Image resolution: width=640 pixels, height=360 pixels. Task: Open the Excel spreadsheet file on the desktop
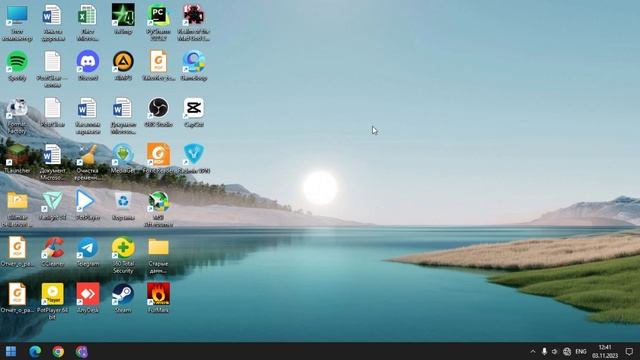[x=87, y=23]
